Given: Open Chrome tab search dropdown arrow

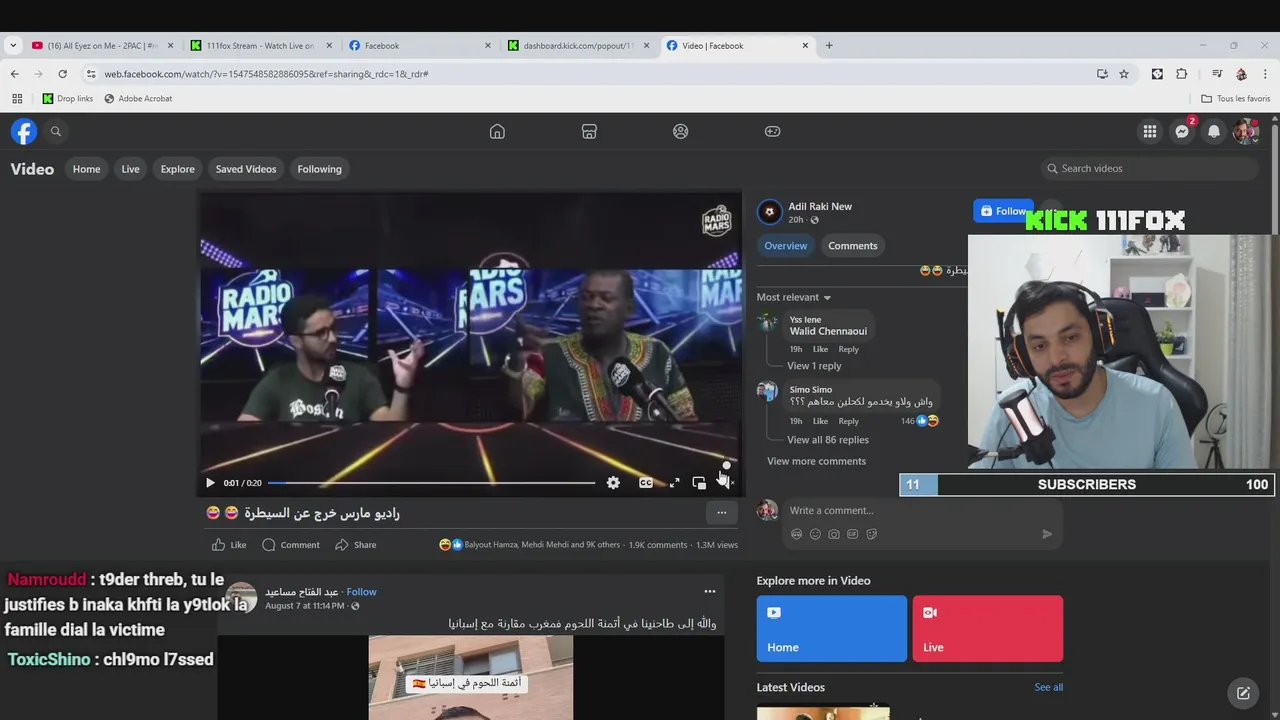Looking at the screenshot, I should click(x=13, y=45).
